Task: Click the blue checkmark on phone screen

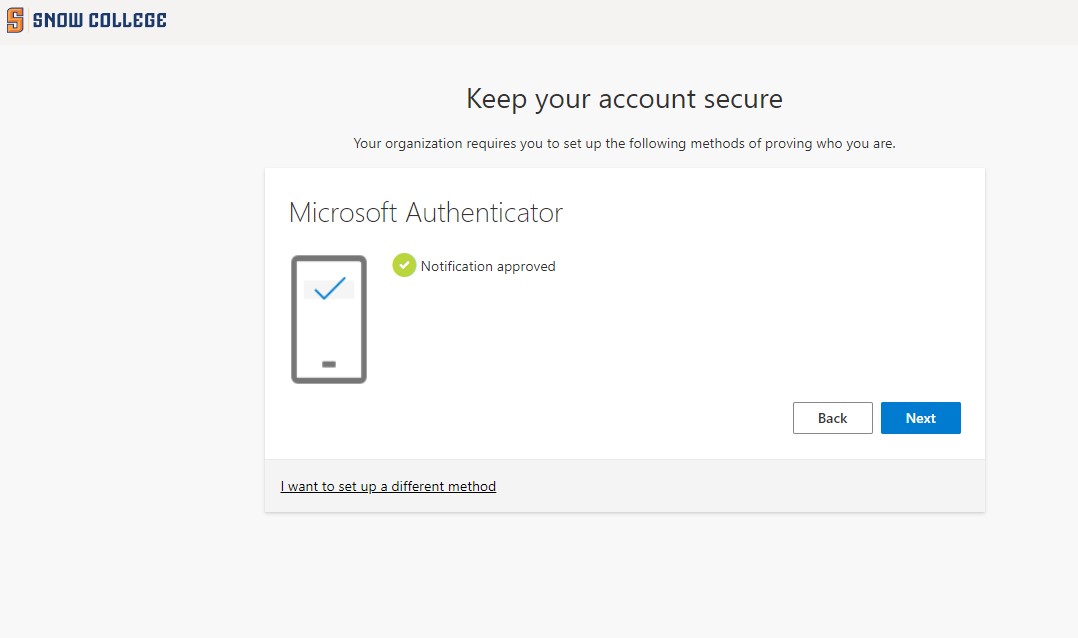Action: (x=329, y=288)
